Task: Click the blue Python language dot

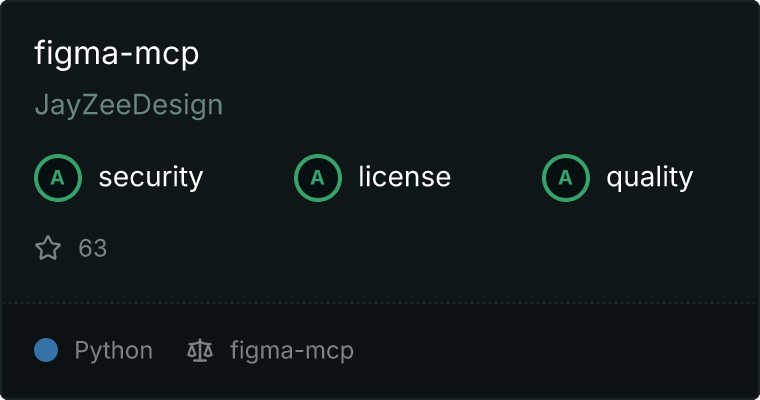Action: tap(46, 350)
